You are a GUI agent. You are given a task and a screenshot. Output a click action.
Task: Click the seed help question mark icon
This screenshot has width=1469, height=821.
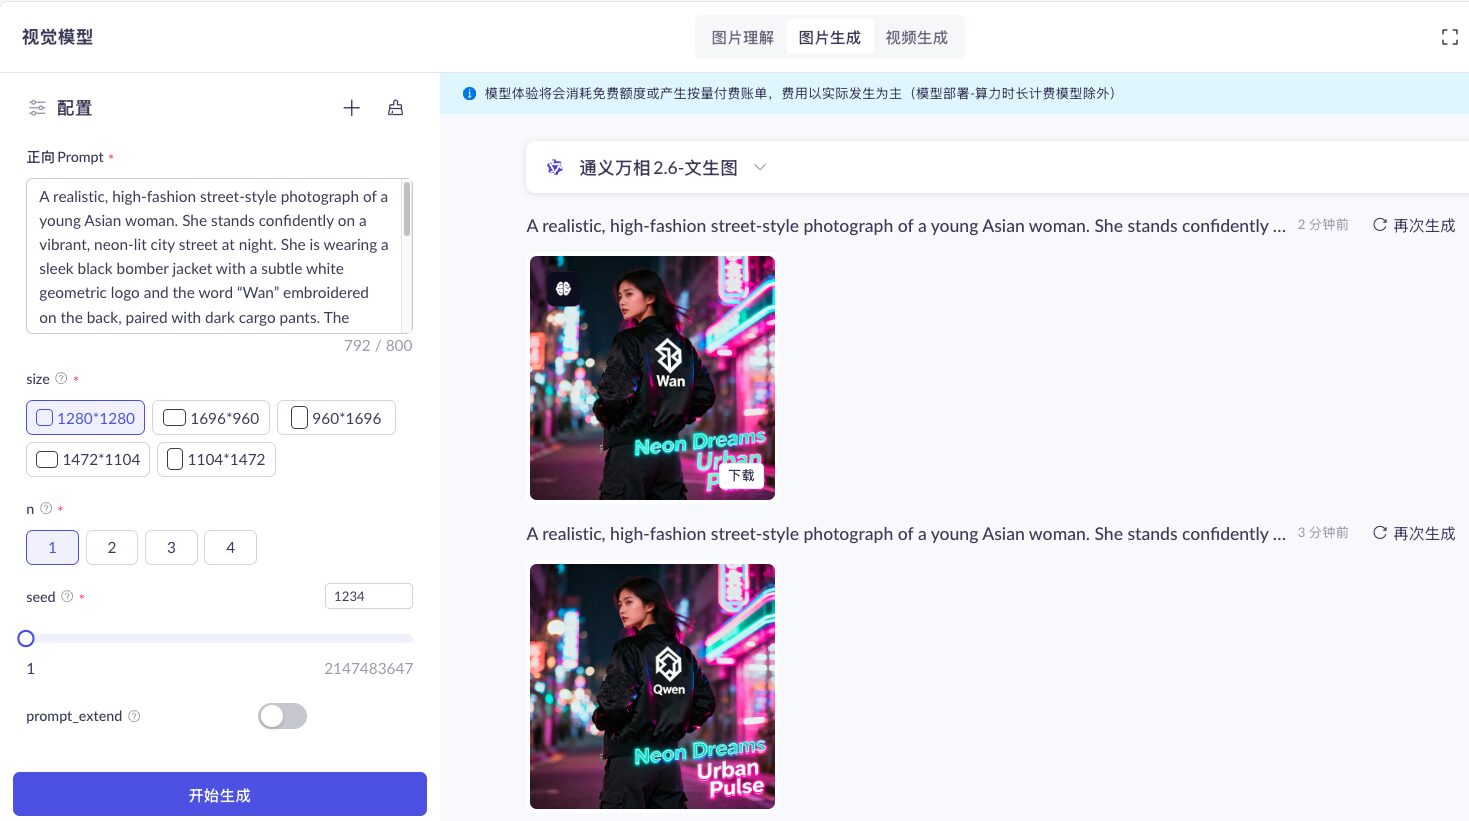click(67, 597)
